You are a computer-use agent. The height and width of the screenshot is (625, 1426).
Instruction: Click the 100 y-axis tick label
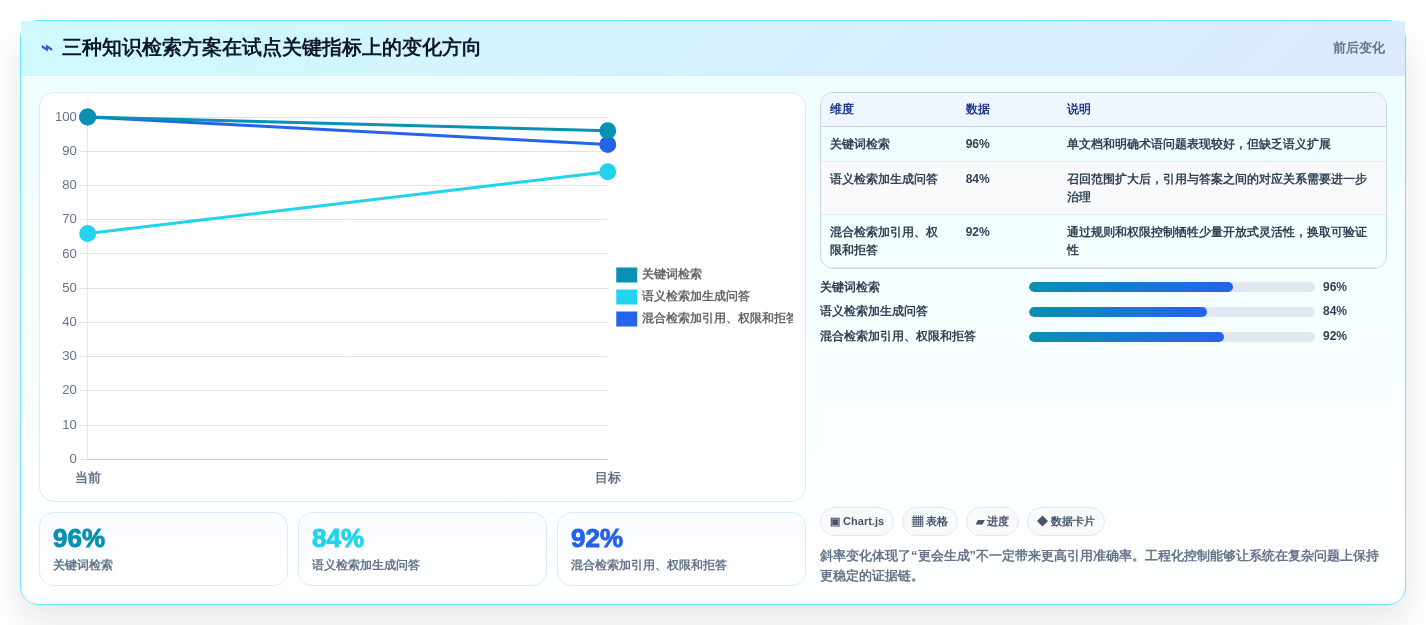66,117
